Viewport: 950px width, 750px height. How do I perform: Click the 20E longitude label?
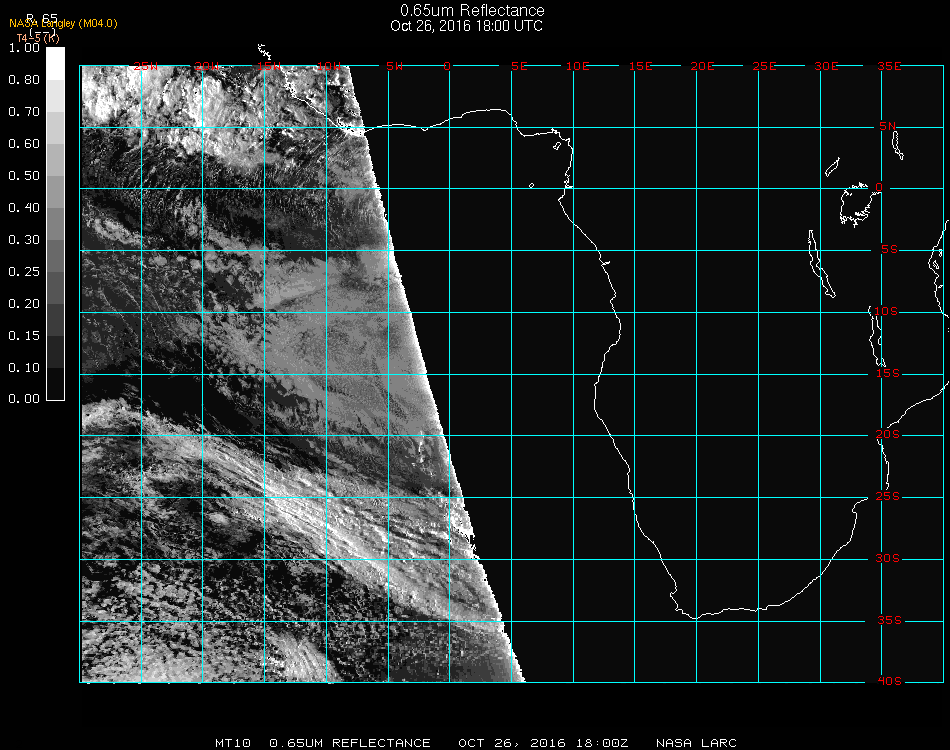(x=702, y=66)
